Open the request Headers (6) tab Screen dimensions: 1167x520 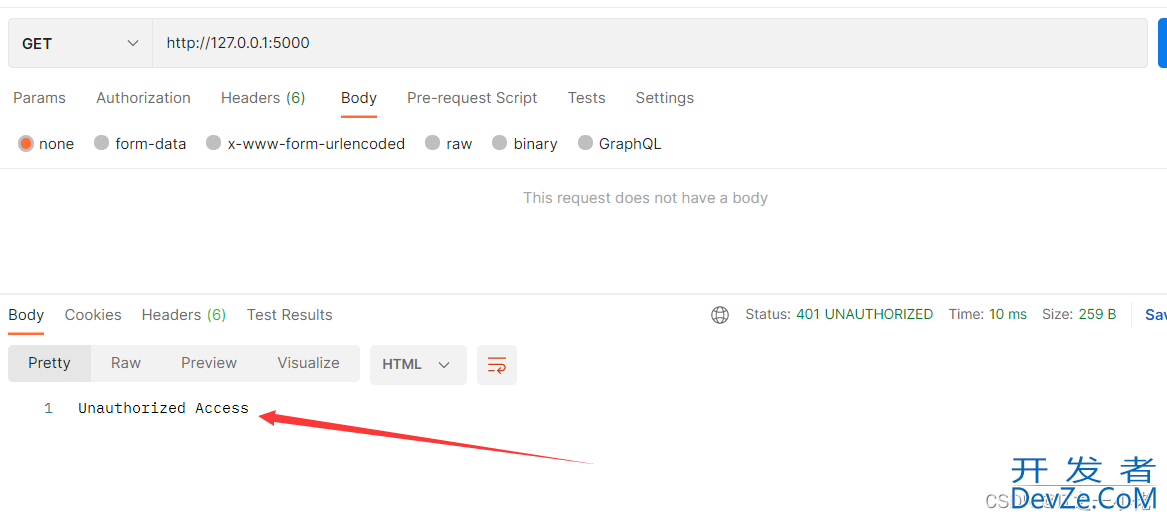pyautogui.click(x=263, y=98)
